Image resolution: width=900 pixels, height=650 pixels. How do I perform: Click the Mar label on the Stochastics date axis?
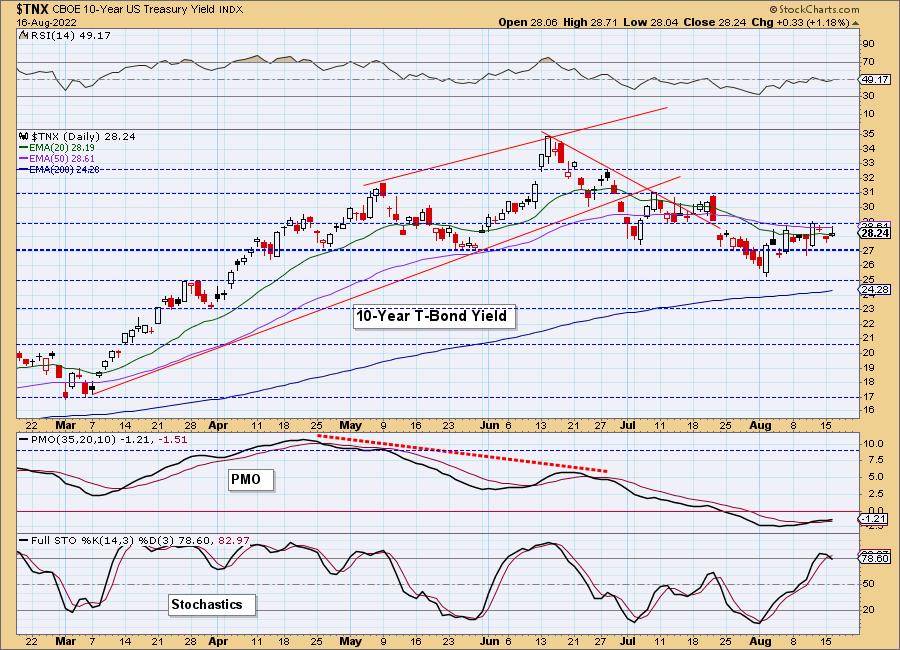pos(65,641)
